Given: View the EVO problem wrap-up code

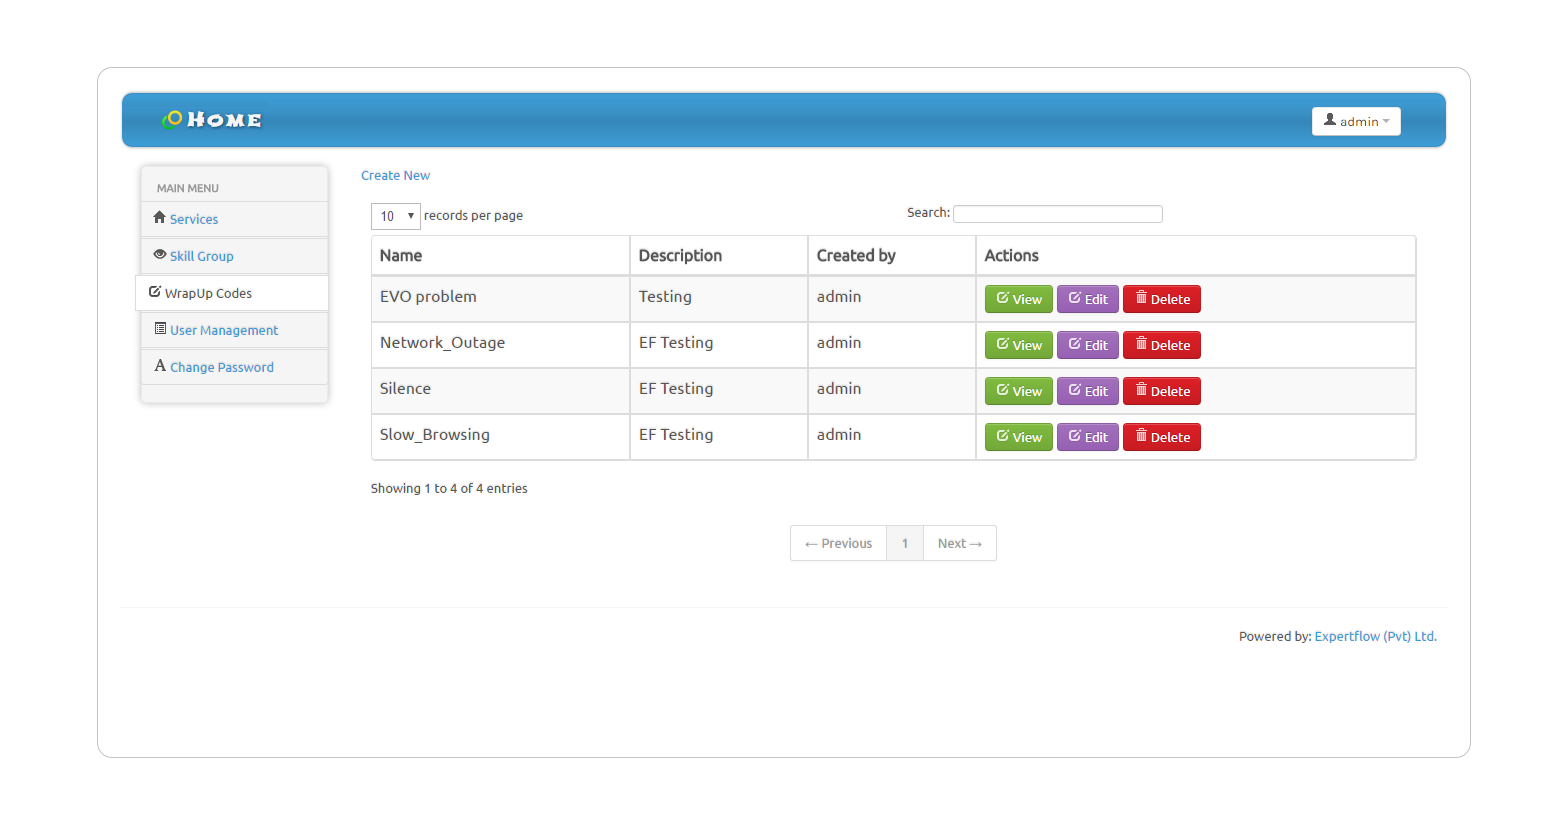Looking at the screenshot, I should click(1019, 299).
